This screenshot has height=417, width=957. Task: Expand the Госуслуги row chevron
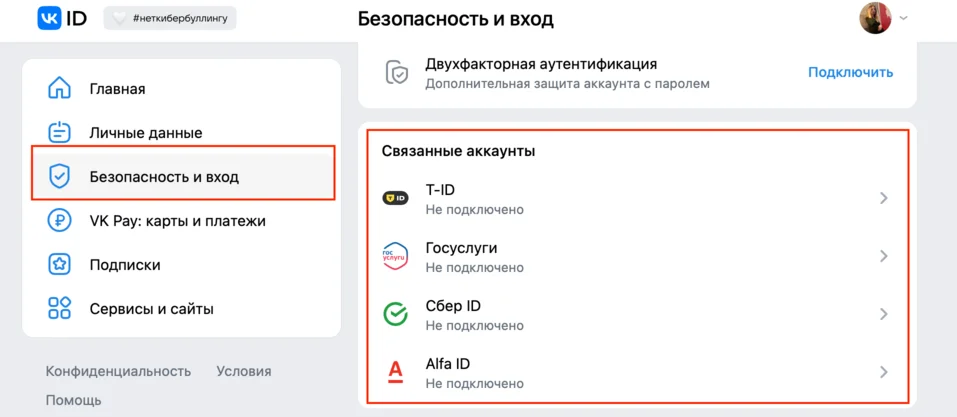tap(883, 256)
